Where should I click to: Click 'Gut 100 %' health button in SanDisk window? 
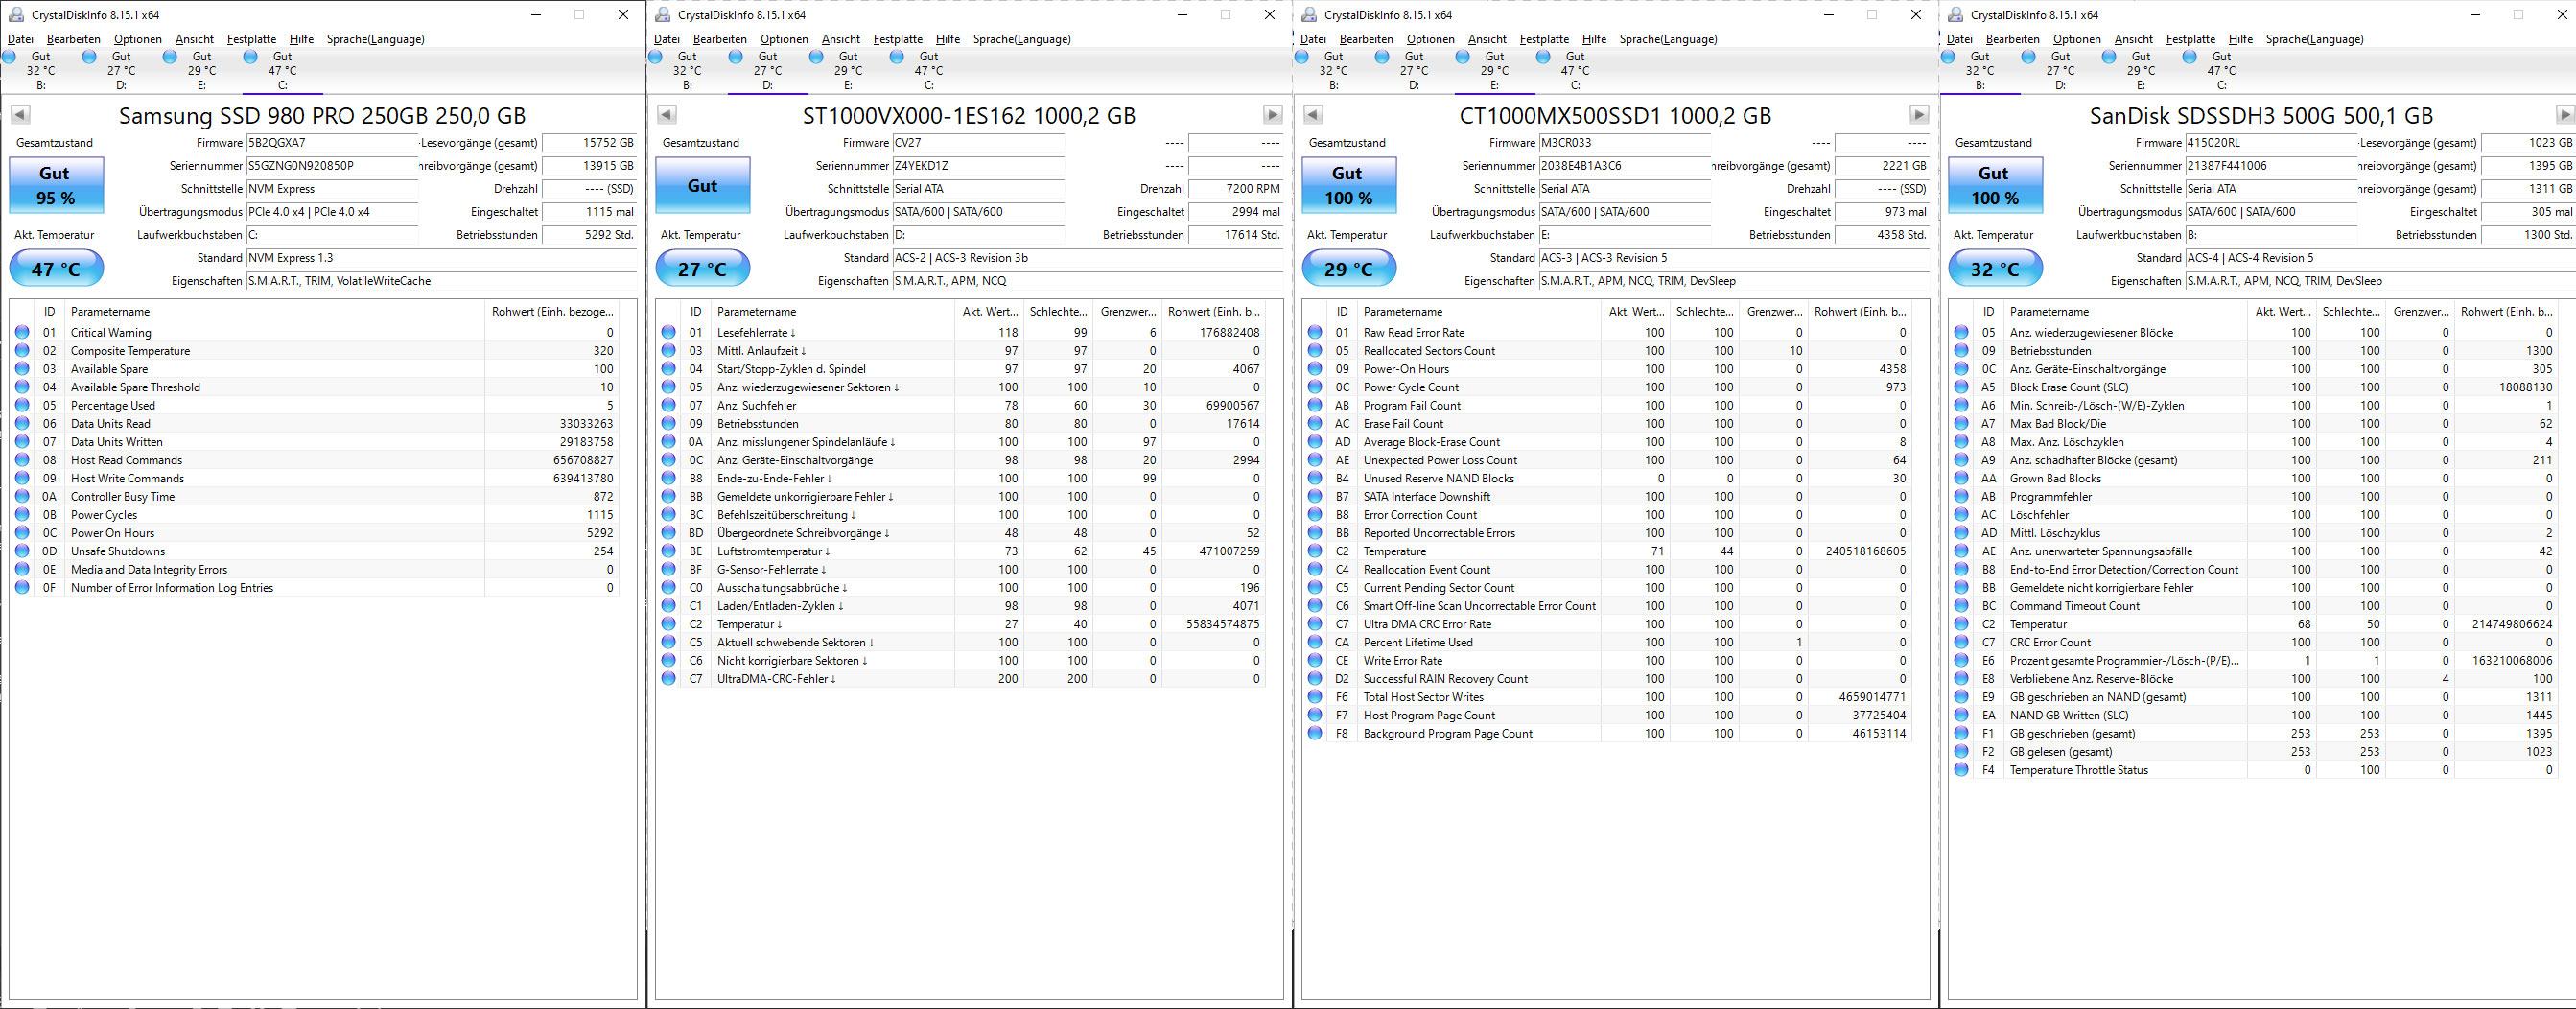pos(1996,185)
